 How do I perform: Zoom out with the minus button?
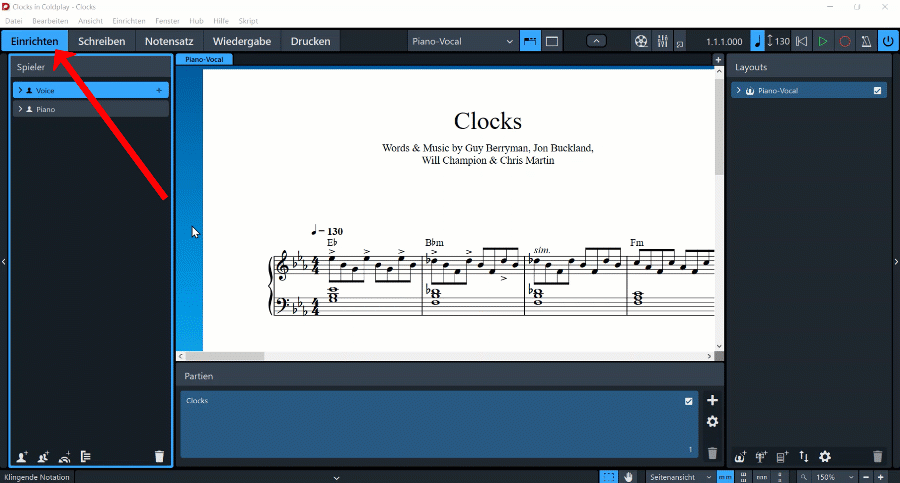(866, 477)
